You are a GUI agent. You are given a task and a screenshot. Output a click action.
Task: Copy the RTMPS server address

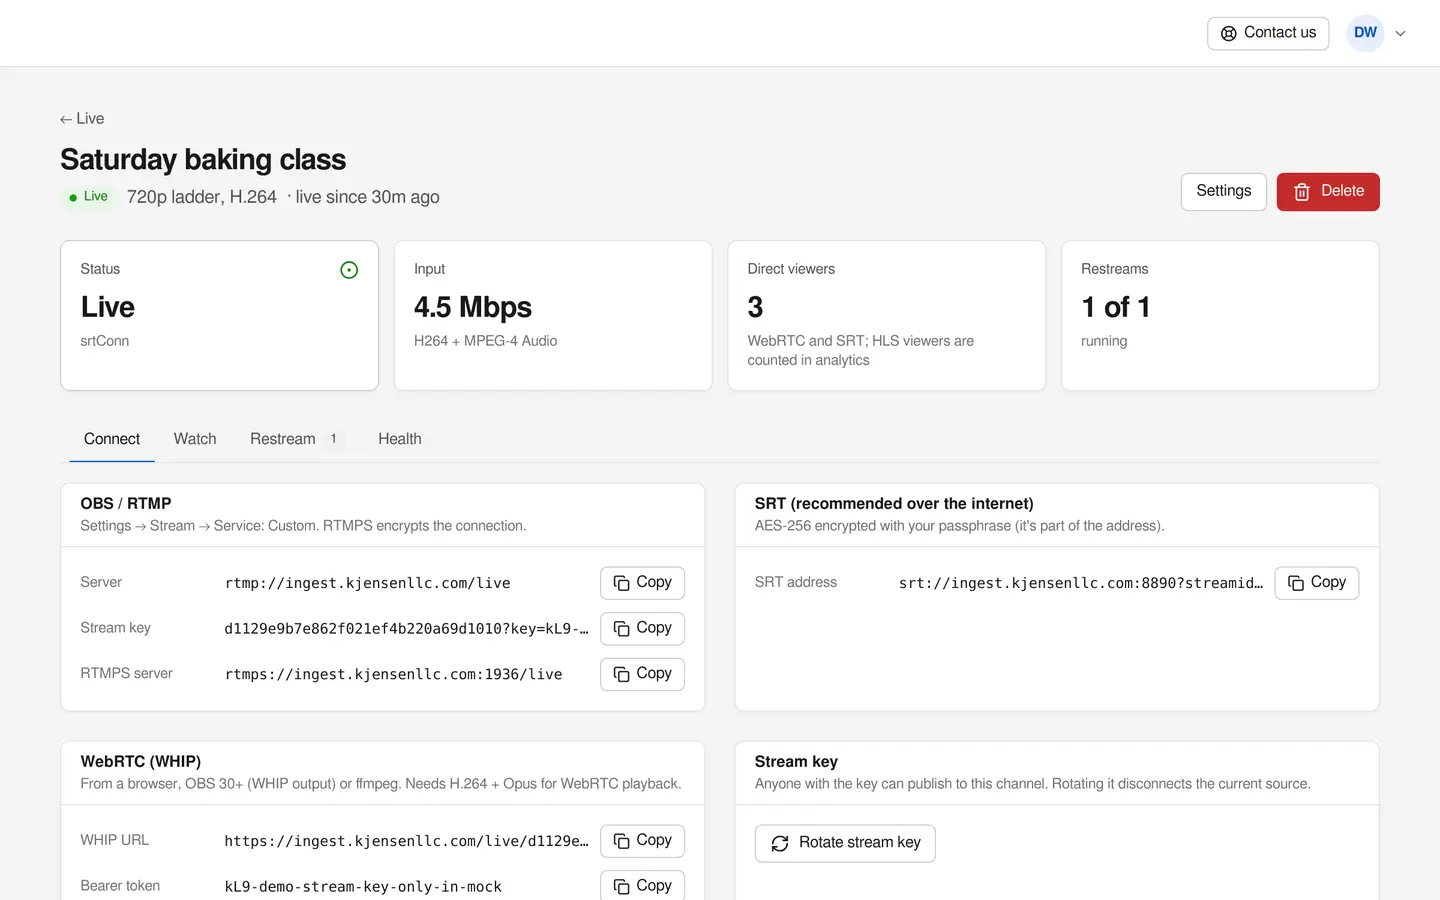(642, 674)
